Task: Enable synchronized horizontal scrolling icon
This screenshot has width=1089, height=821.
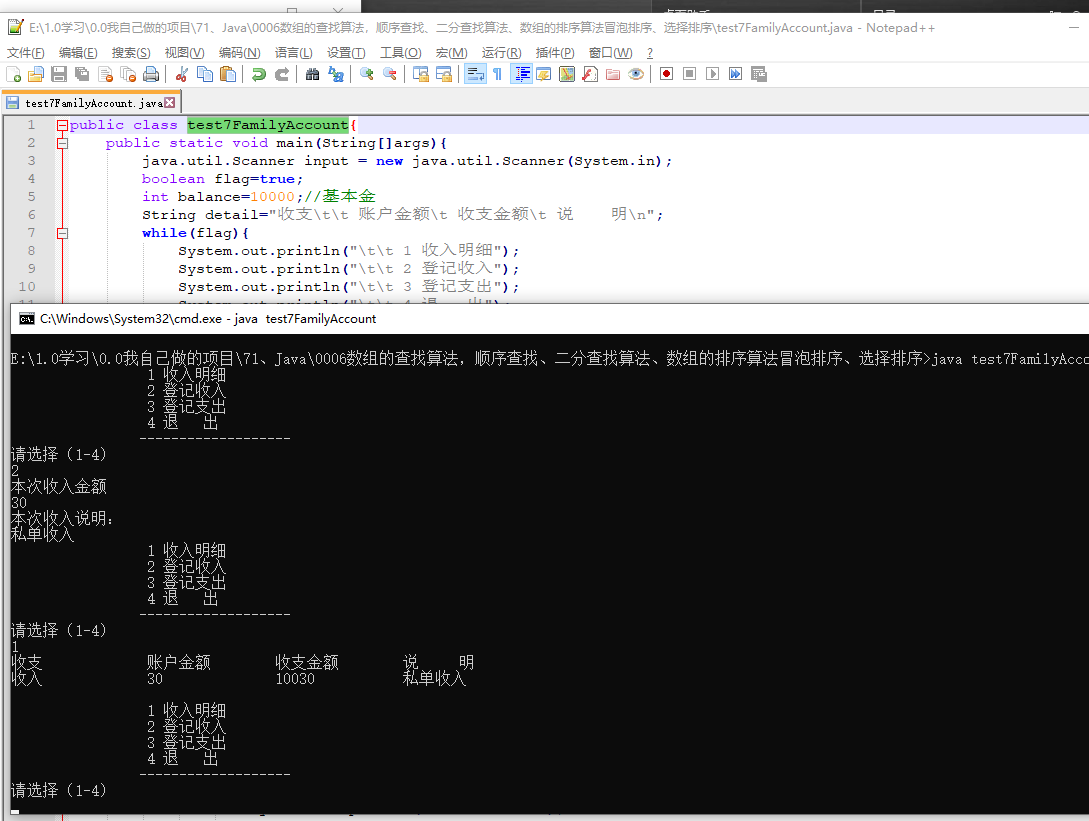Action: 444,74
